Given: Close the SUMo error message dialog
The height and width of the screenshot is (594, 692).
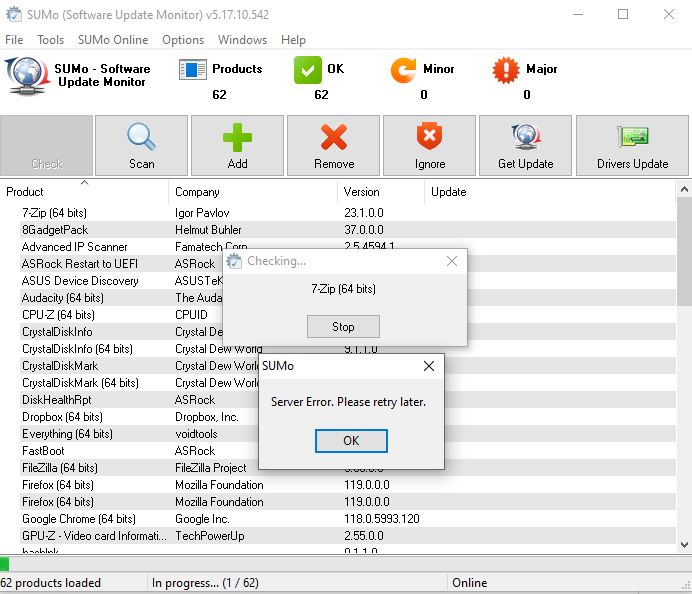Looking at the screenshot, I should 429,366.
